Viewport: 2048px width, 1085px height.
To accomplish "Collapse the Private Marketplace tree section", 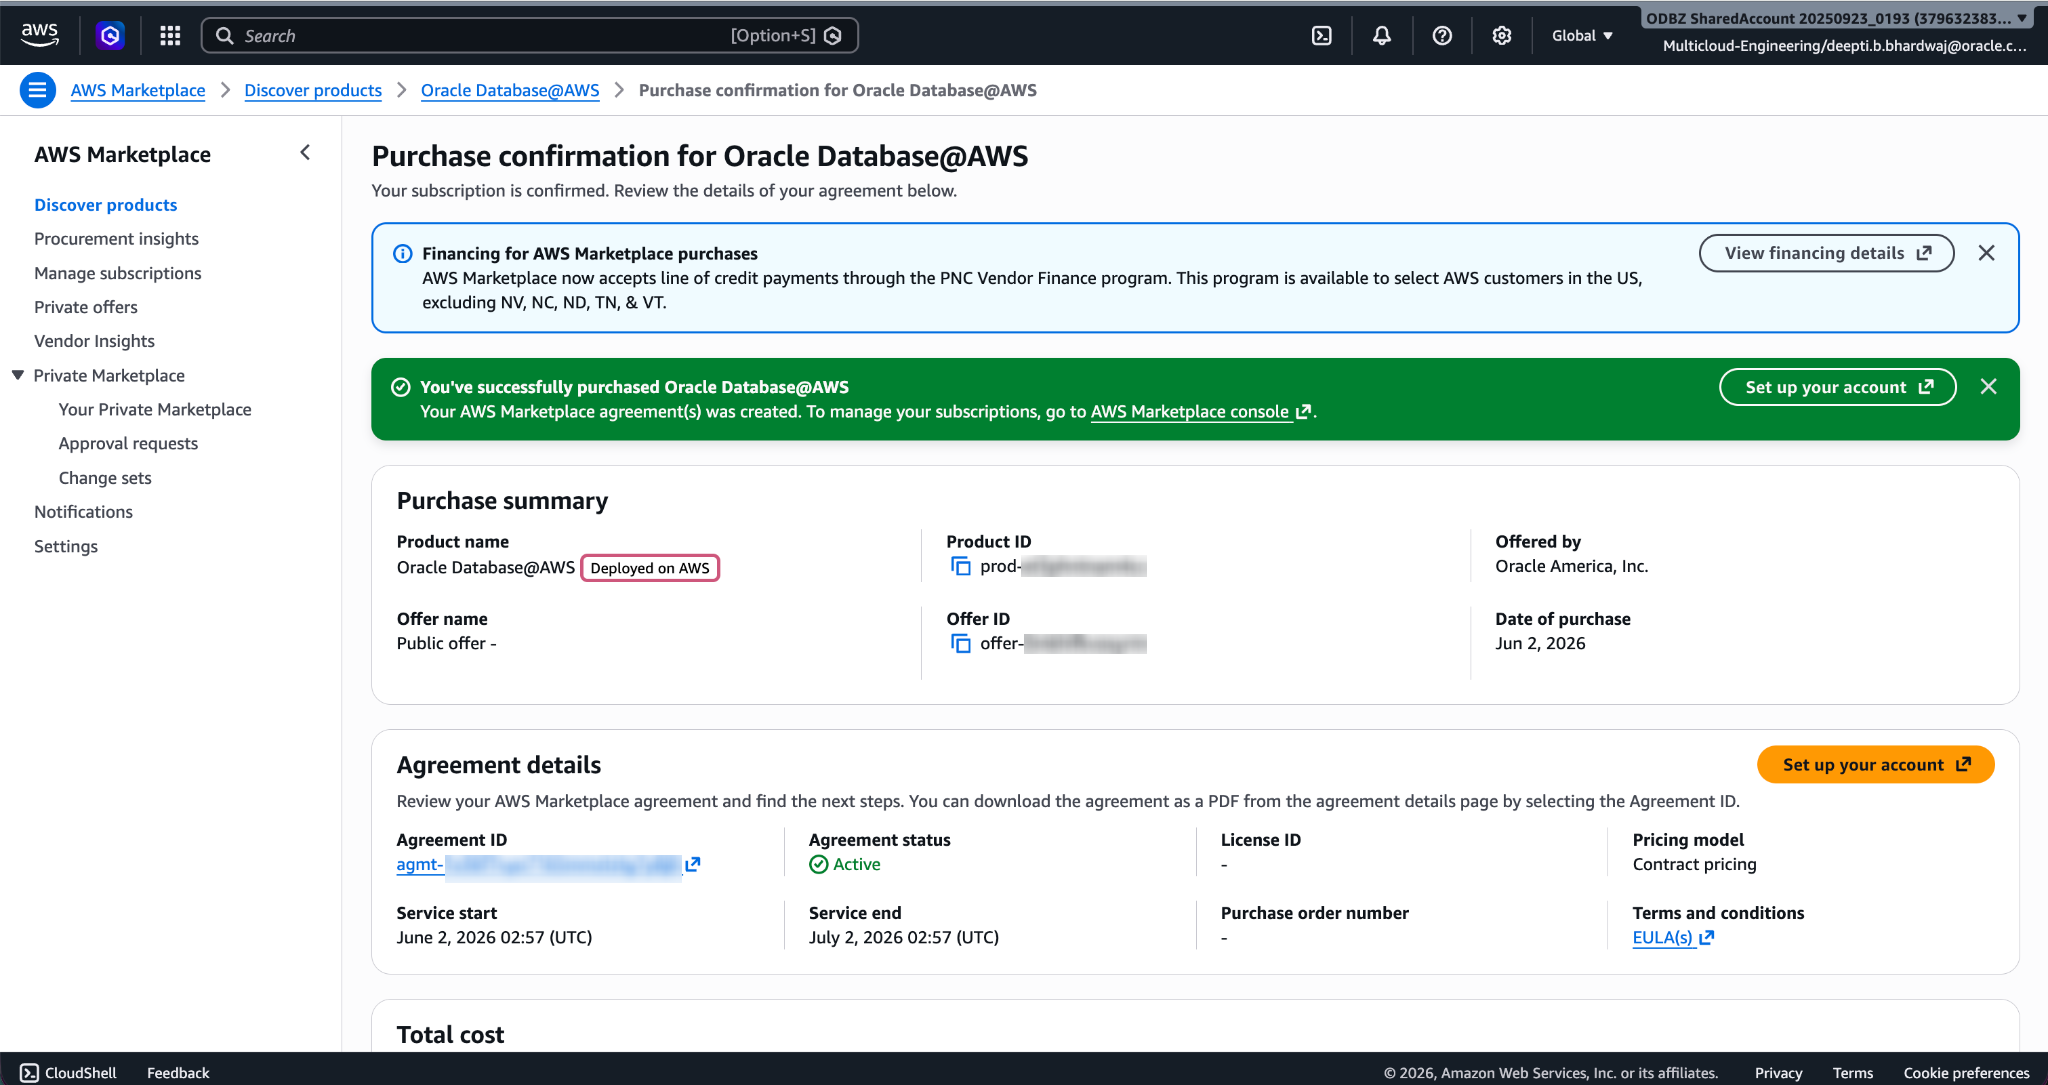I will [18, 375].
